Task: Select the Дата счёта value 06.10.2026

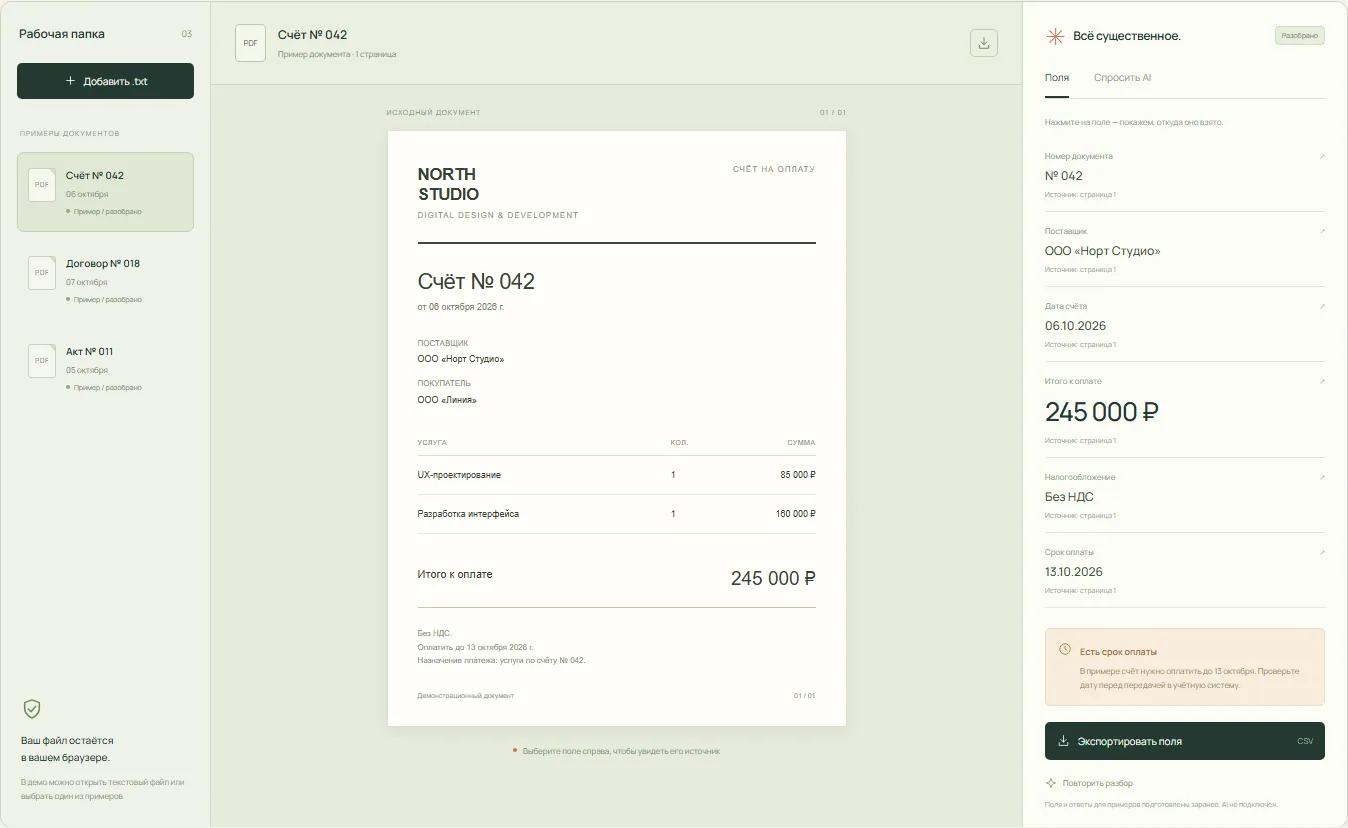Action: 1076,326
